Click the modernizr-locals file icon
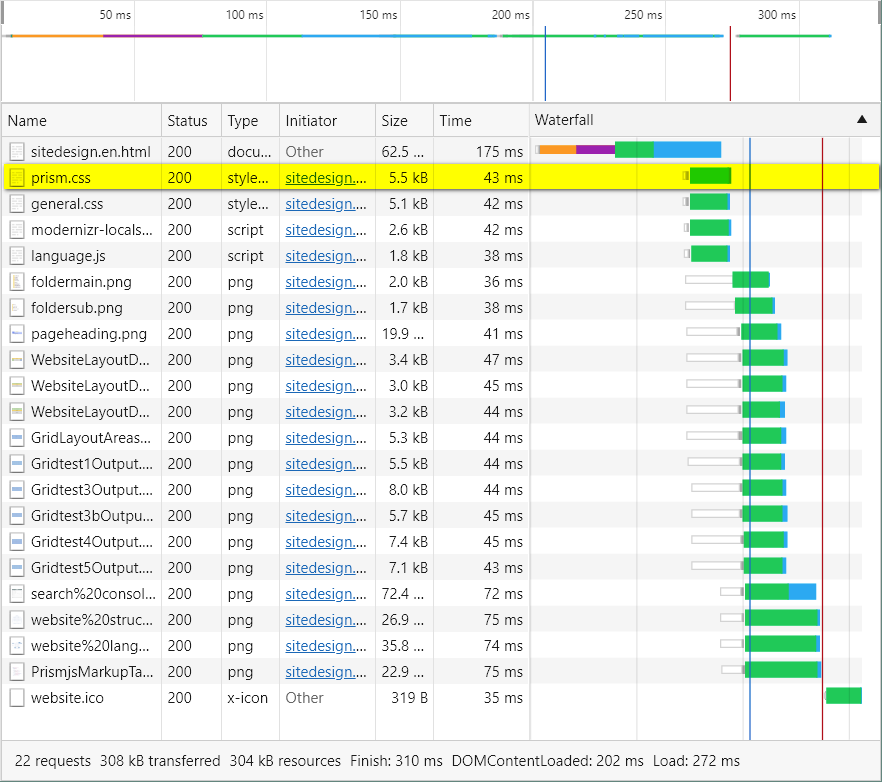Image resolution: width=882 pixels, height=782 pixels. [x=17, y=230]
